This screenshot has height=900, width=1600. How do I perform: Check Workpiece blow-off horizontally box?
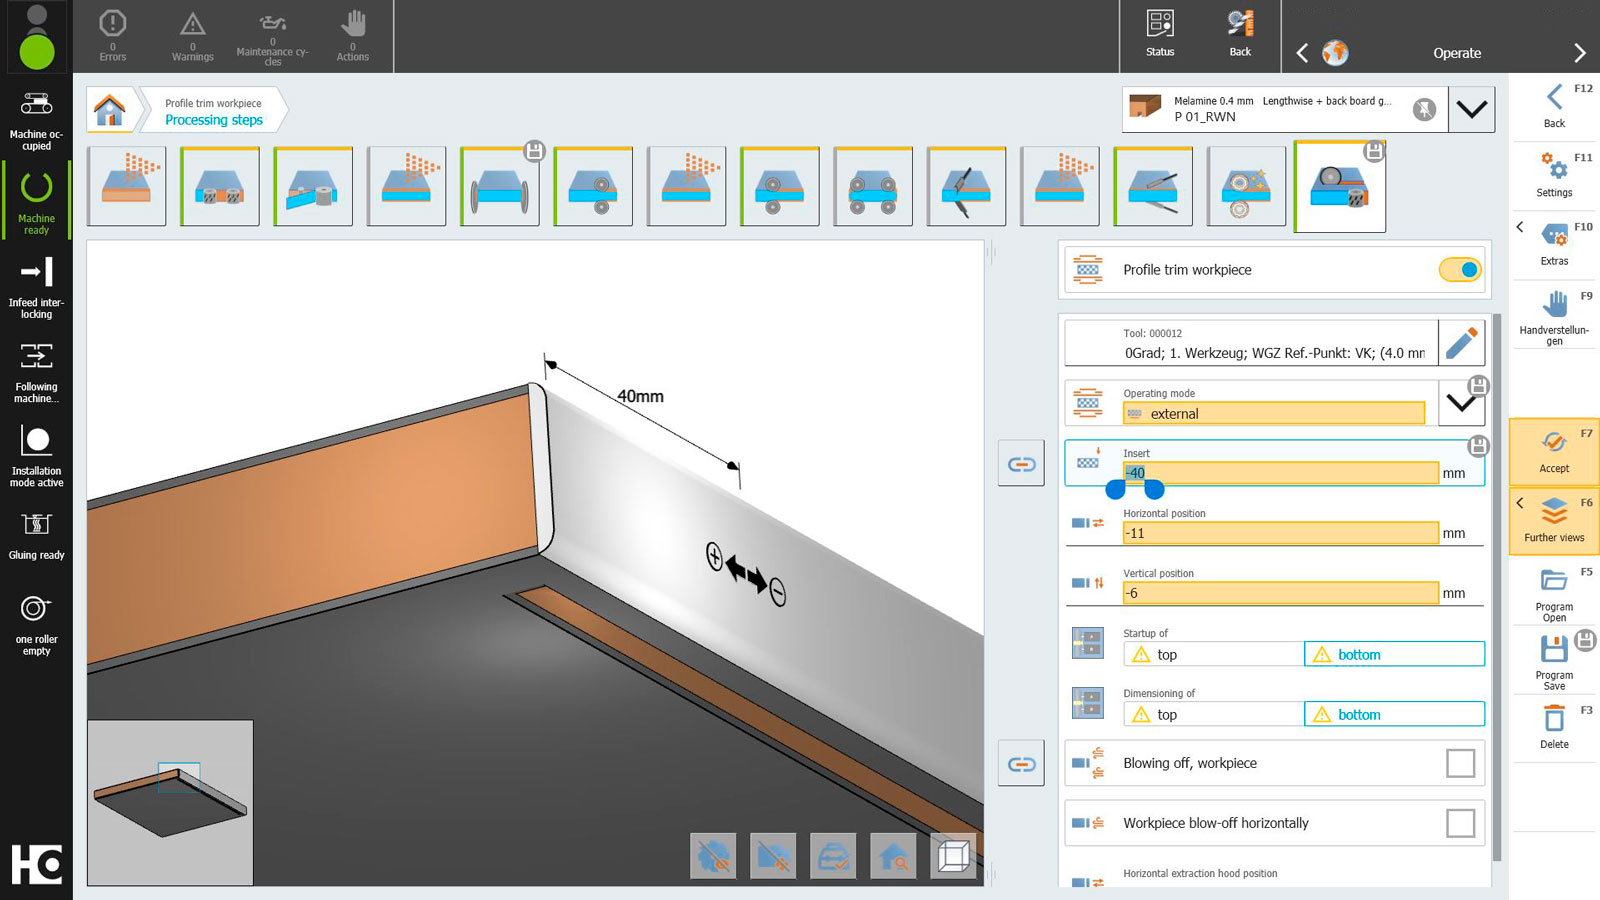tap(1460, 823)
